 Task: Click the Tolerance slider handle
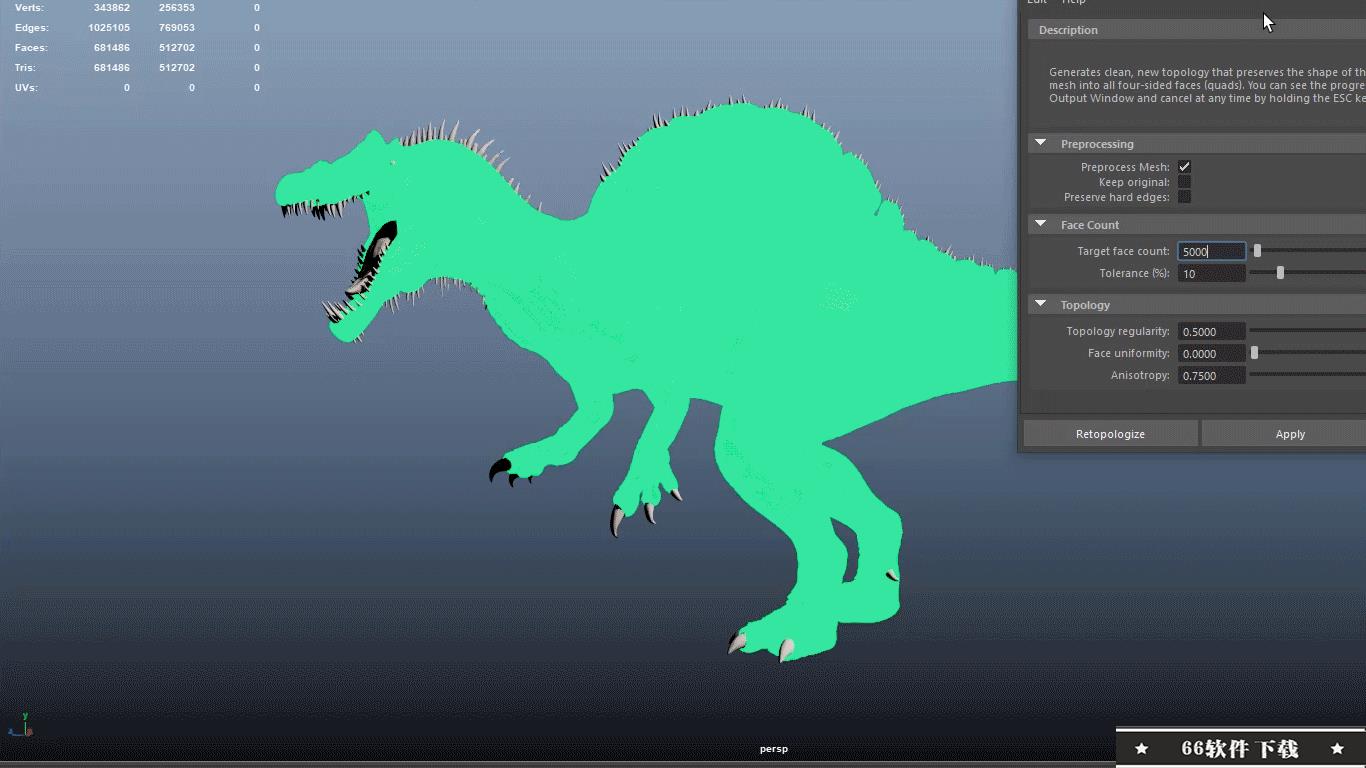(x=1280, y=273)
